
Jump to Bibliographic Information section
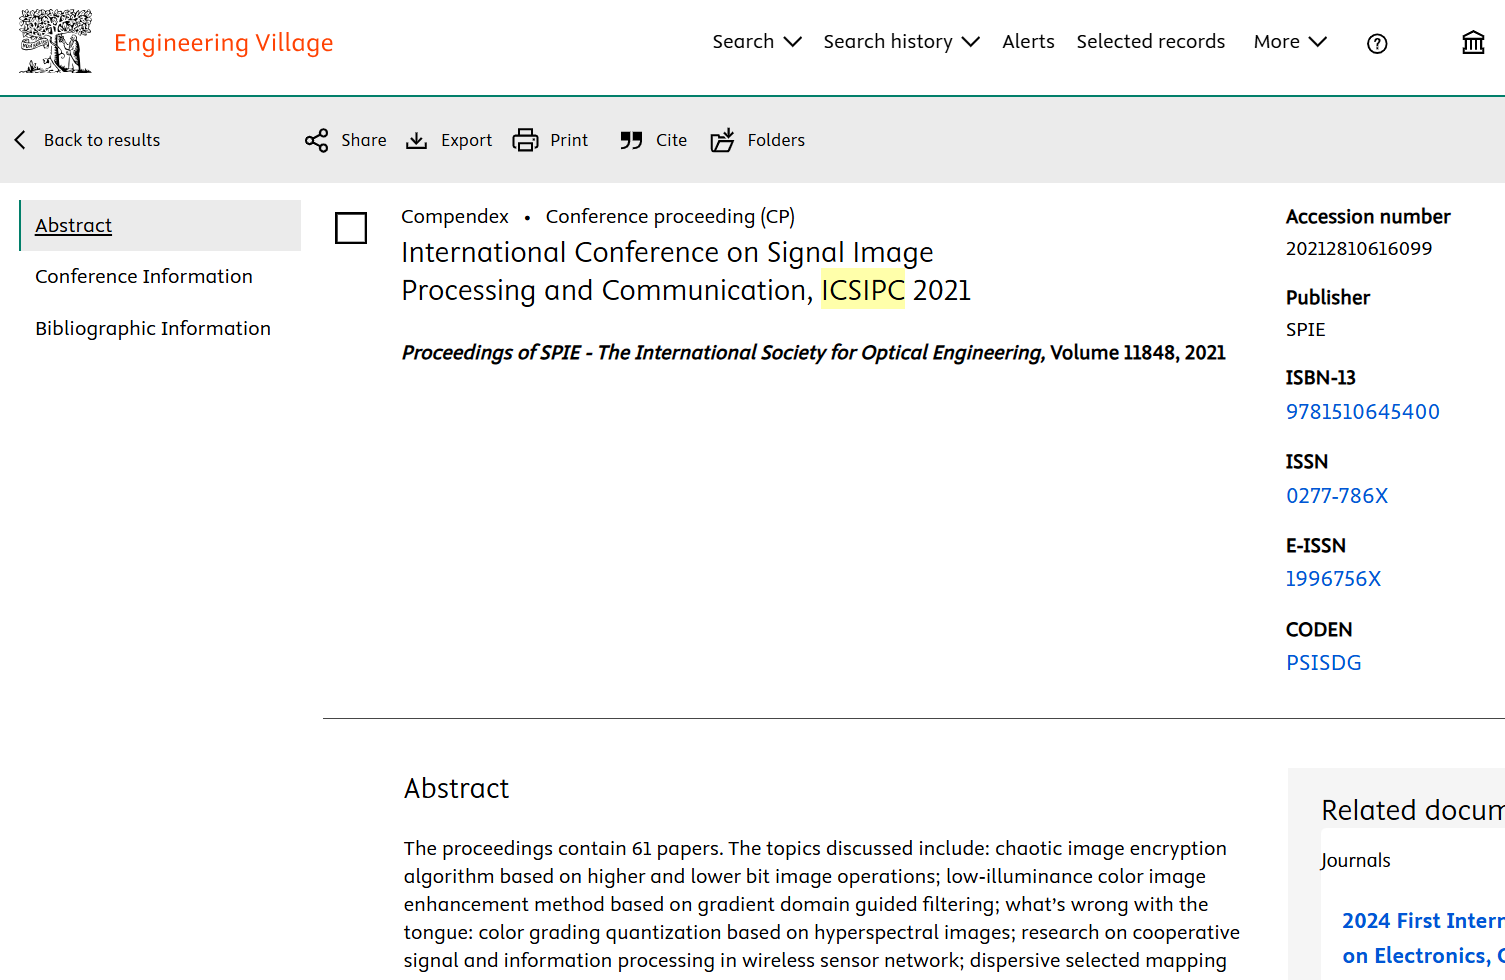(x=153, y=329)
